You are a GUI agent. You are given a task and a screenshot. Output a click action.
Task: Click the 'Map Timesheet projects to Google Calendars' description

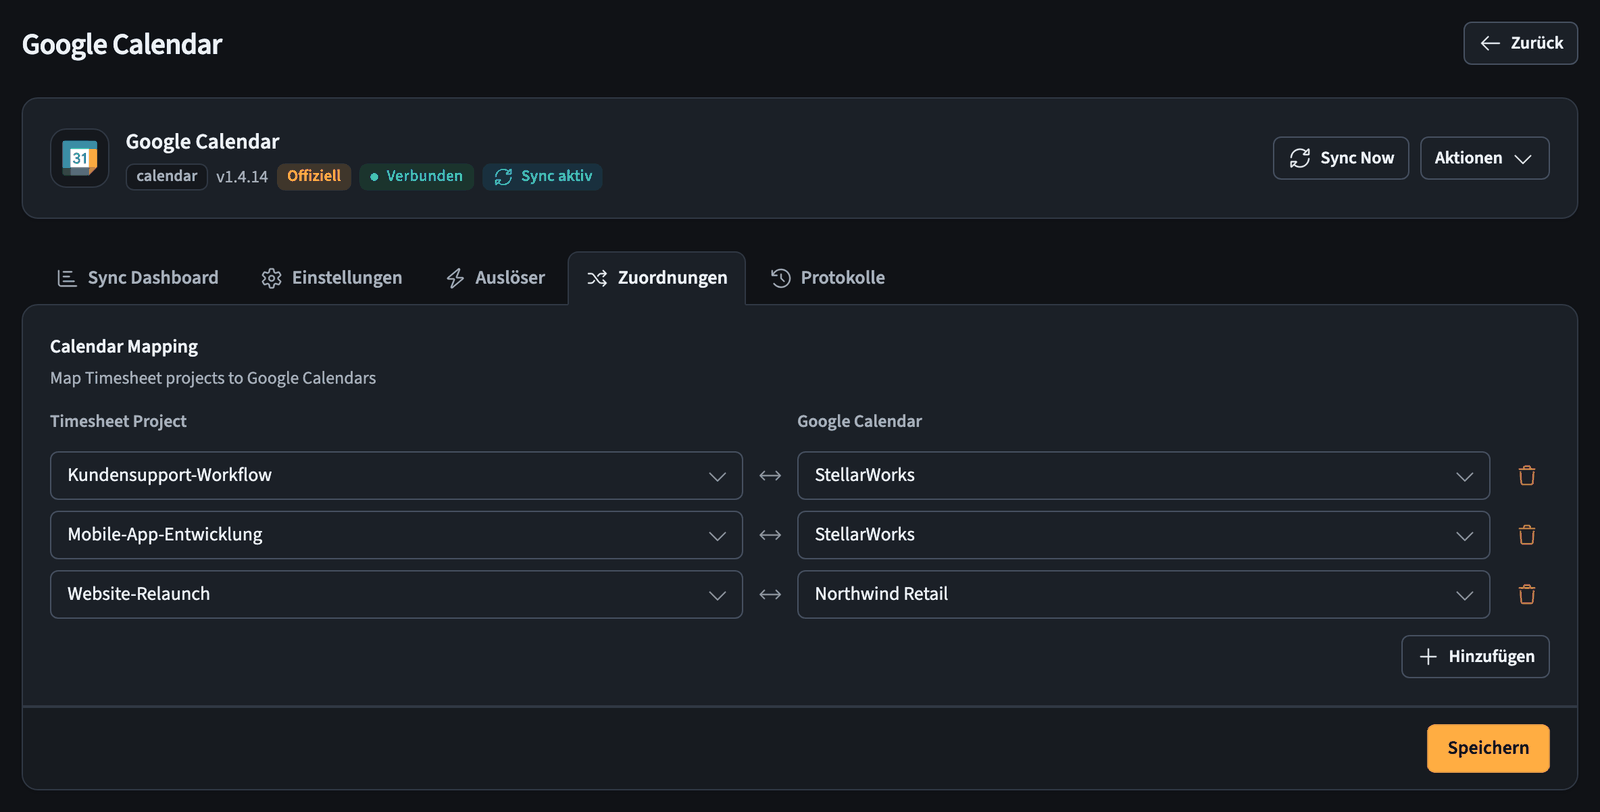(213, 378)
